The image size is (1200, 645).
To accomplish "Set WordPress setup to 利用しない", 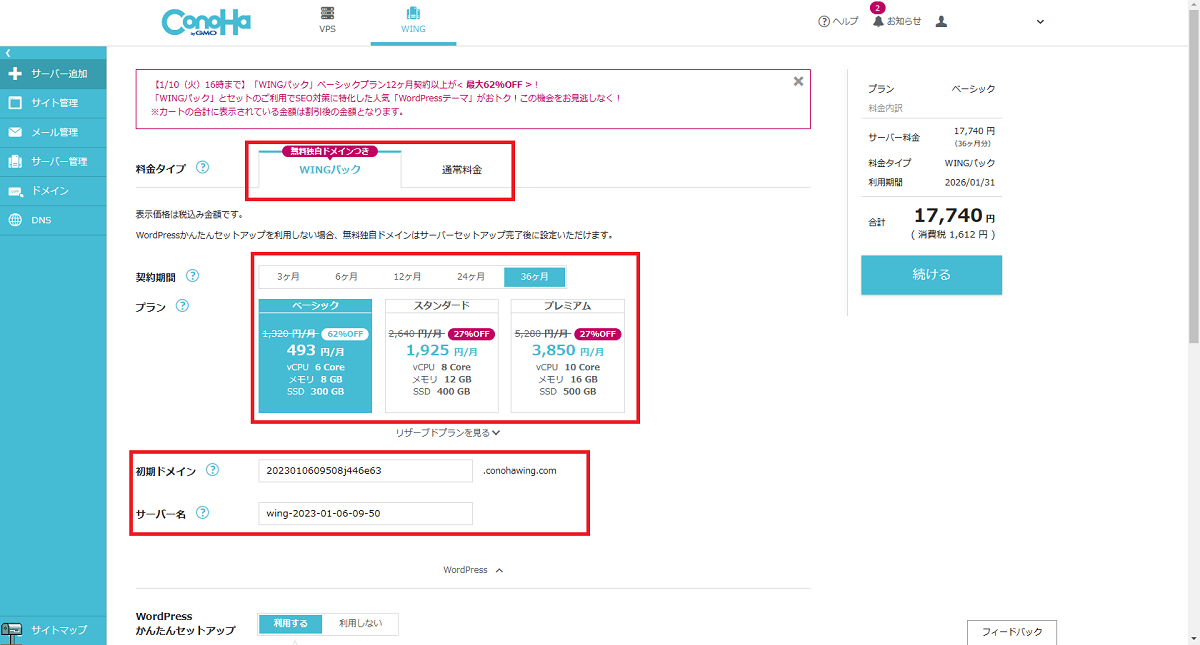I will [361, 624].
